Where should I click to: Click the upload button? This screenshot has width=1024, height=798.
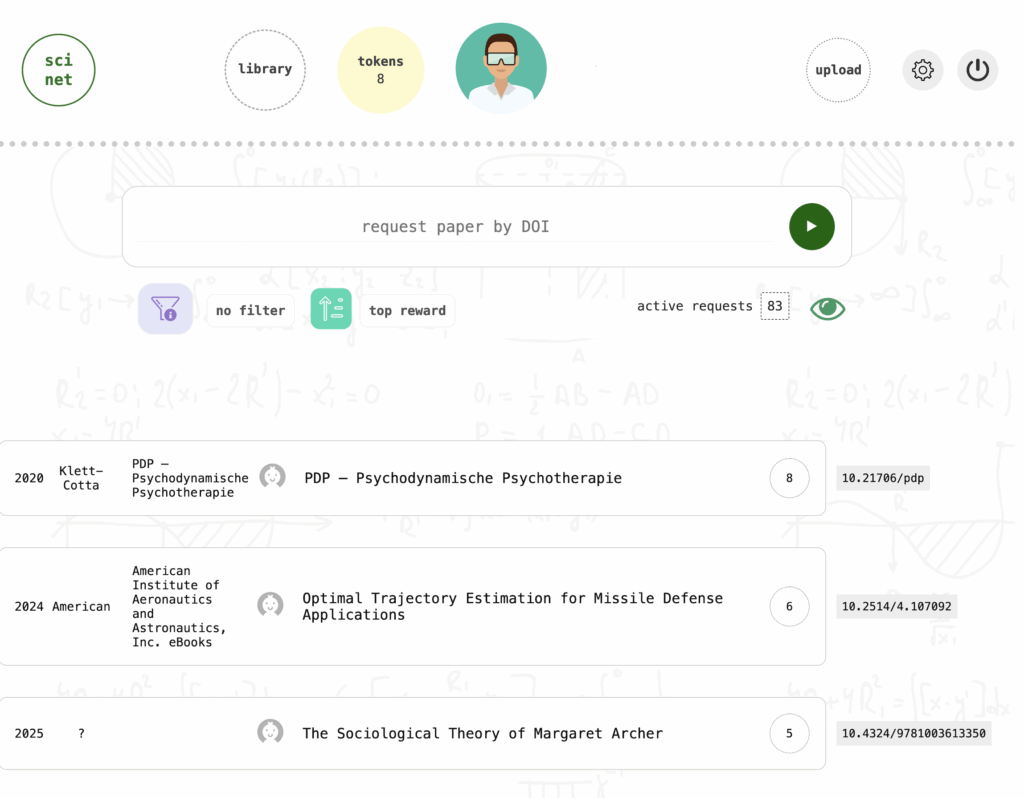(838, 70)
